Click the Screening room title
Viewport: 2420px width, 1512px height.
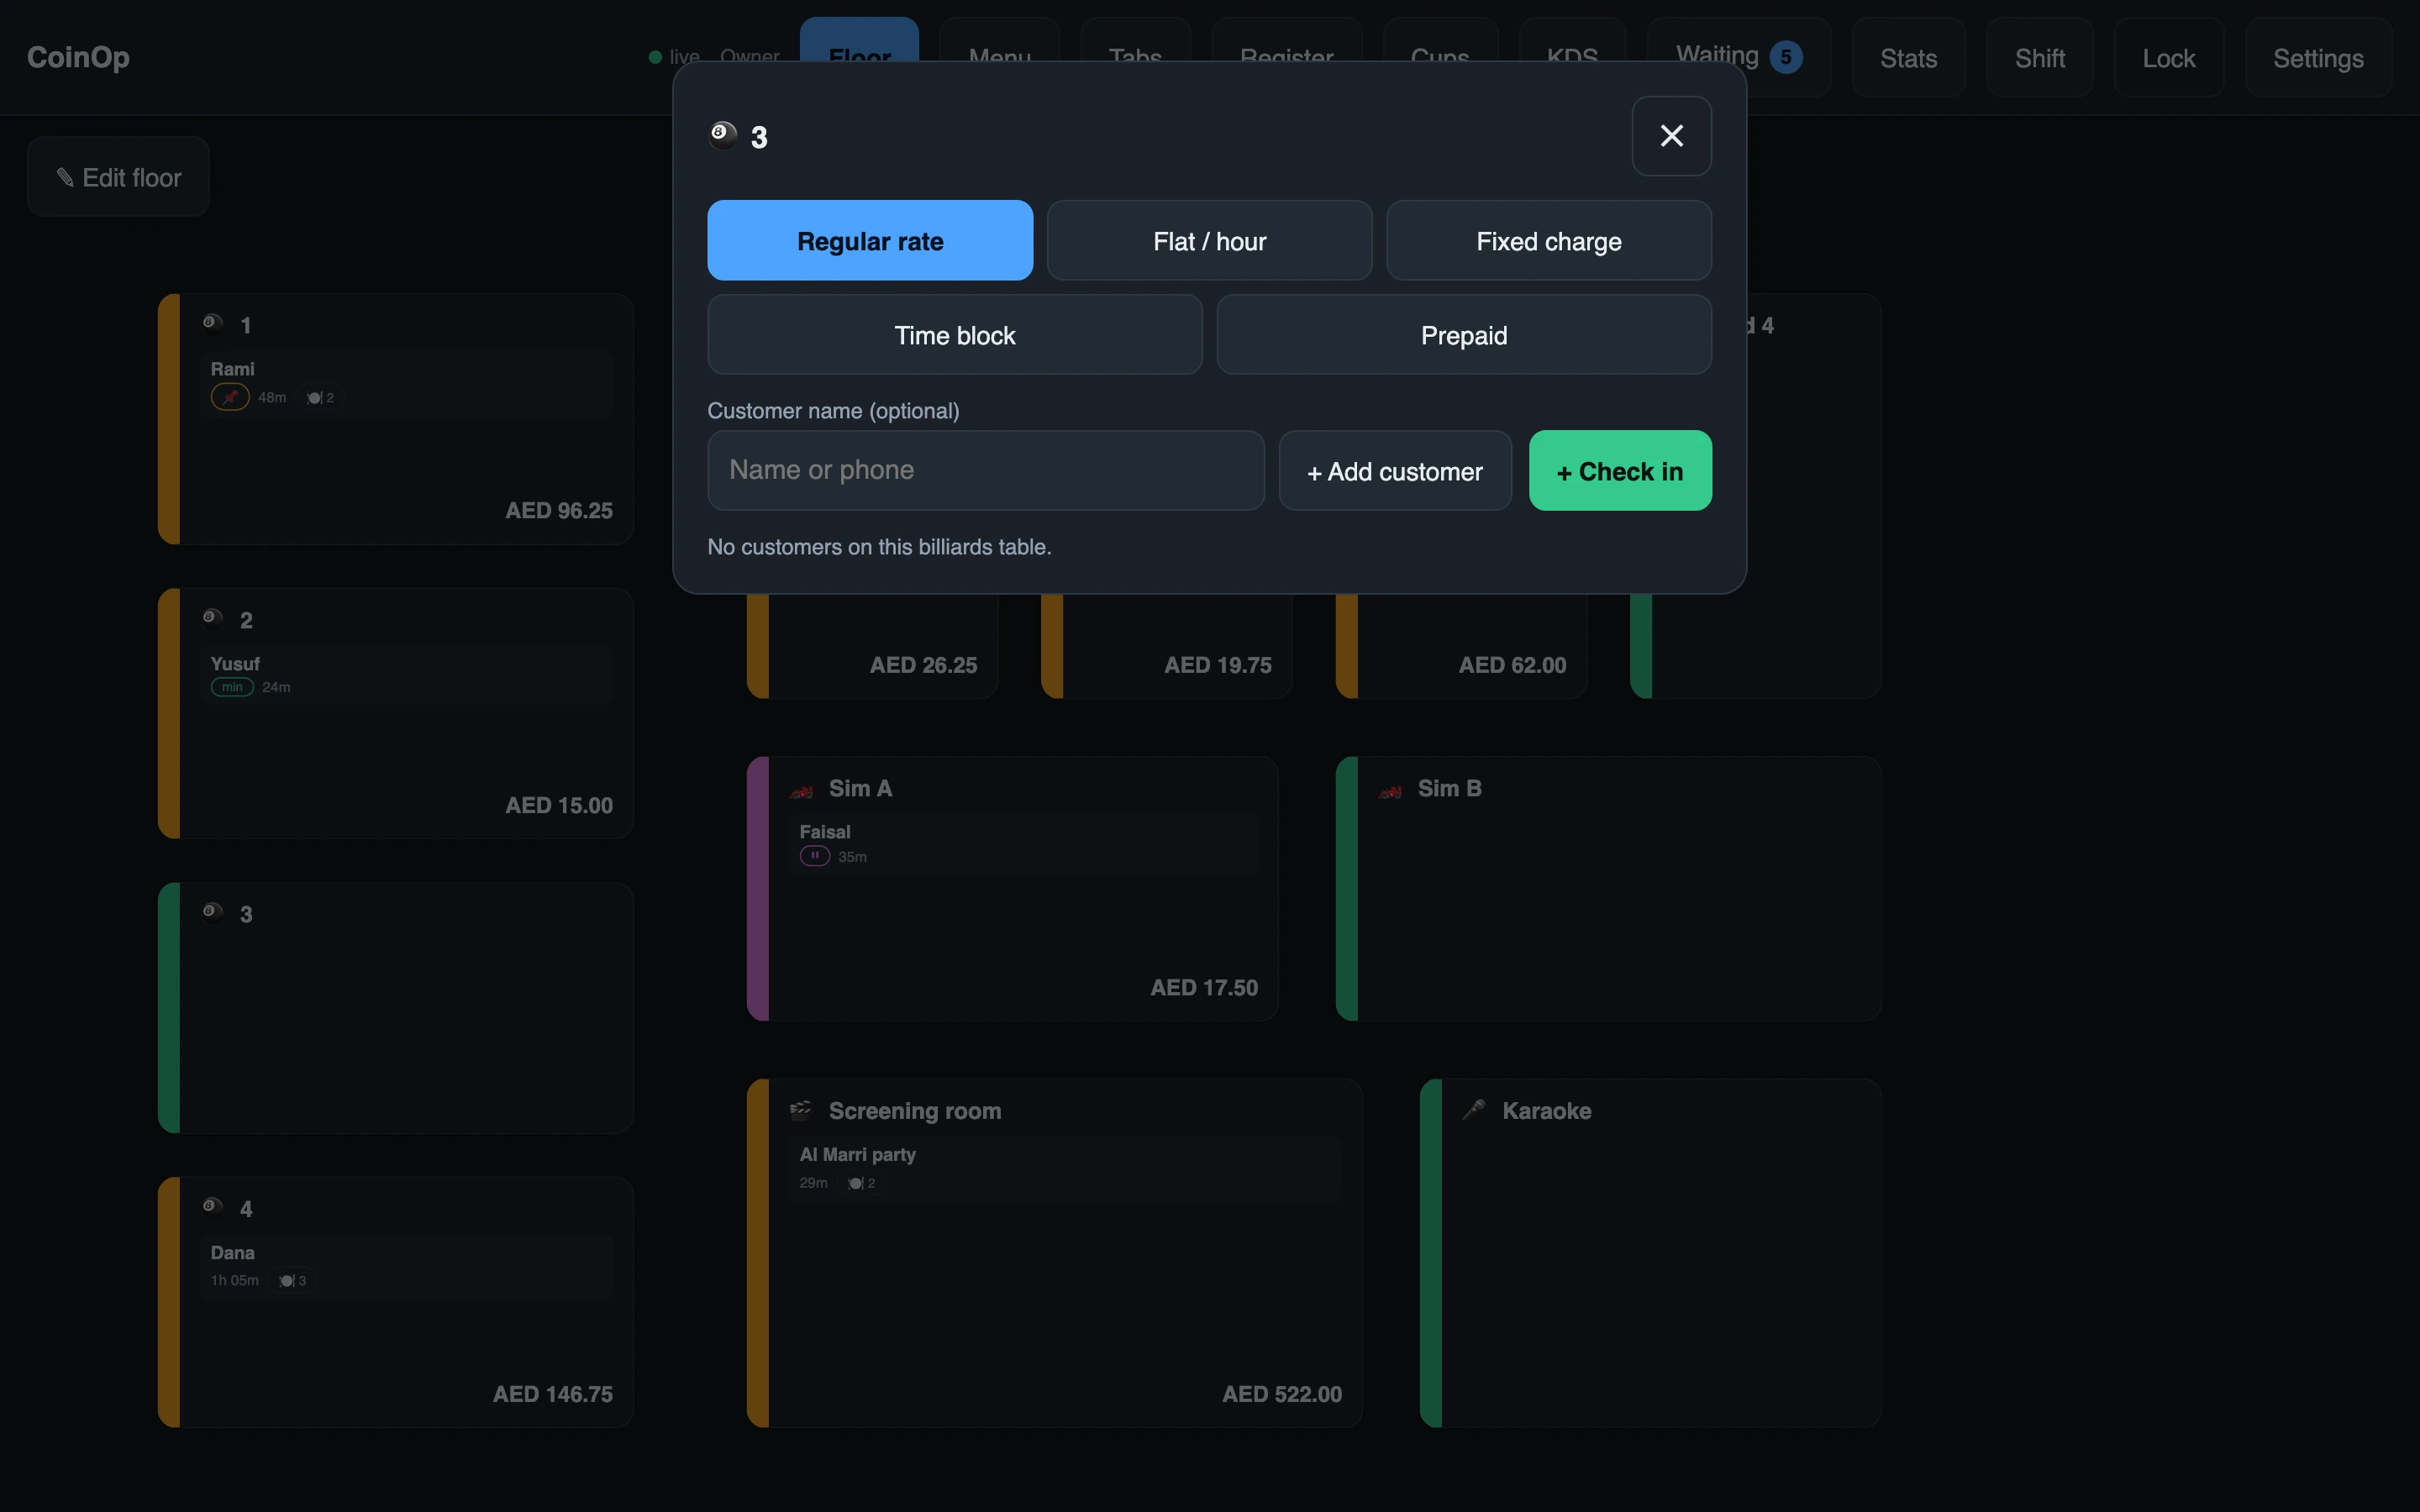click(915, 1111)
